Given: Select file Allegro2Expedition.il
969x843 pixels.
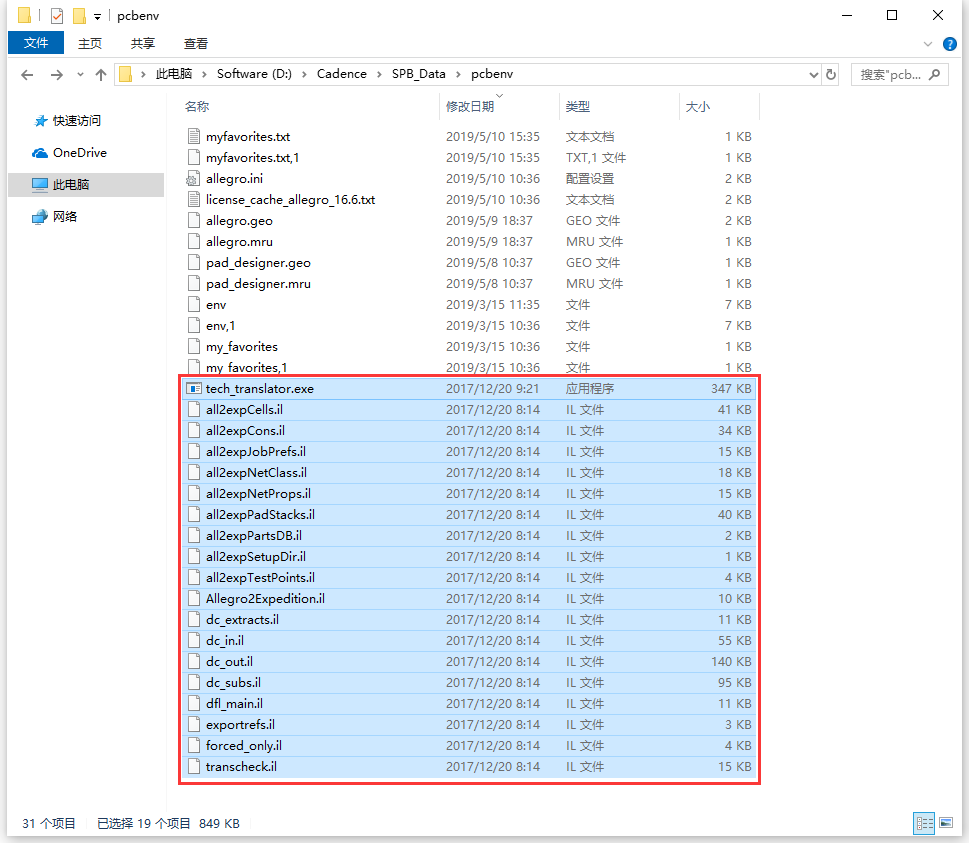Looking at the screenshot, I should pyautogui.click(x=265, y=599).
